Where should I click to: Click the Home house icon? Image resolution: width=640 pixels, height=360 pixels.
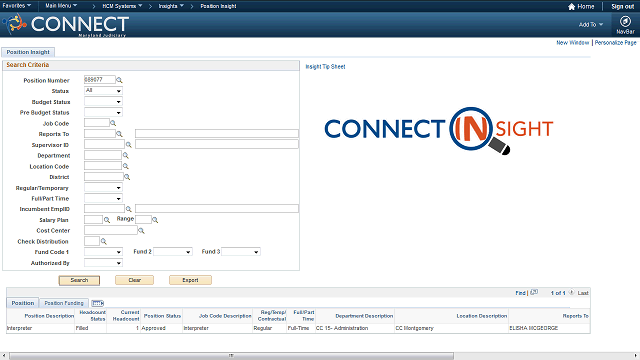[571, 6]
